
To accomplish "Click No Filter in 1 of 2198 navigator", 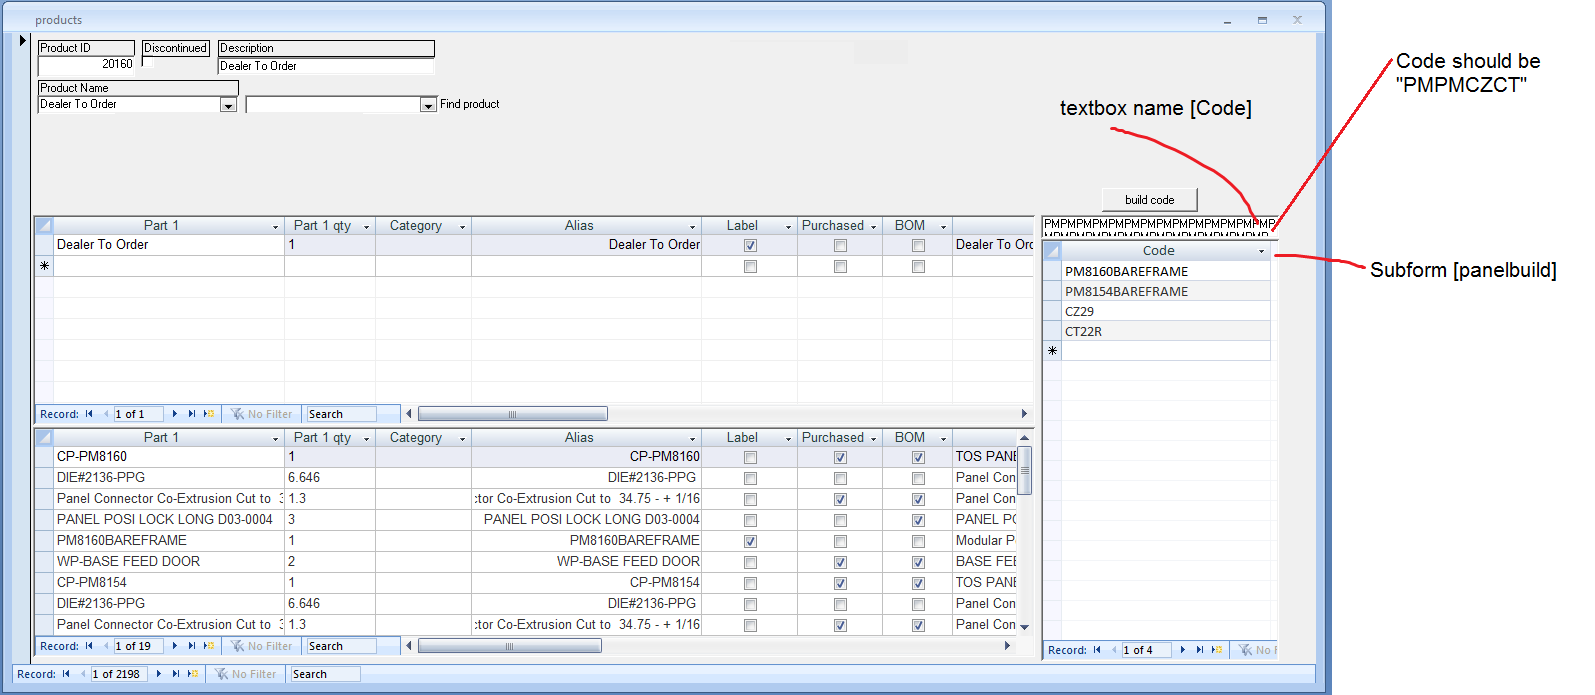I will click(x=246, y=674).
